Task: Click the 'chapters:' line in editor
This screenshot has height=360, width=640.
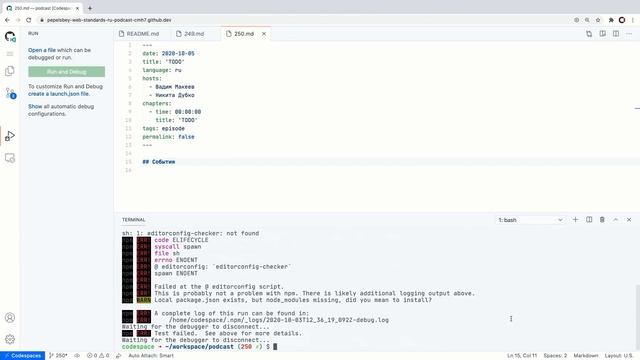Action: (x=157, y=103)
